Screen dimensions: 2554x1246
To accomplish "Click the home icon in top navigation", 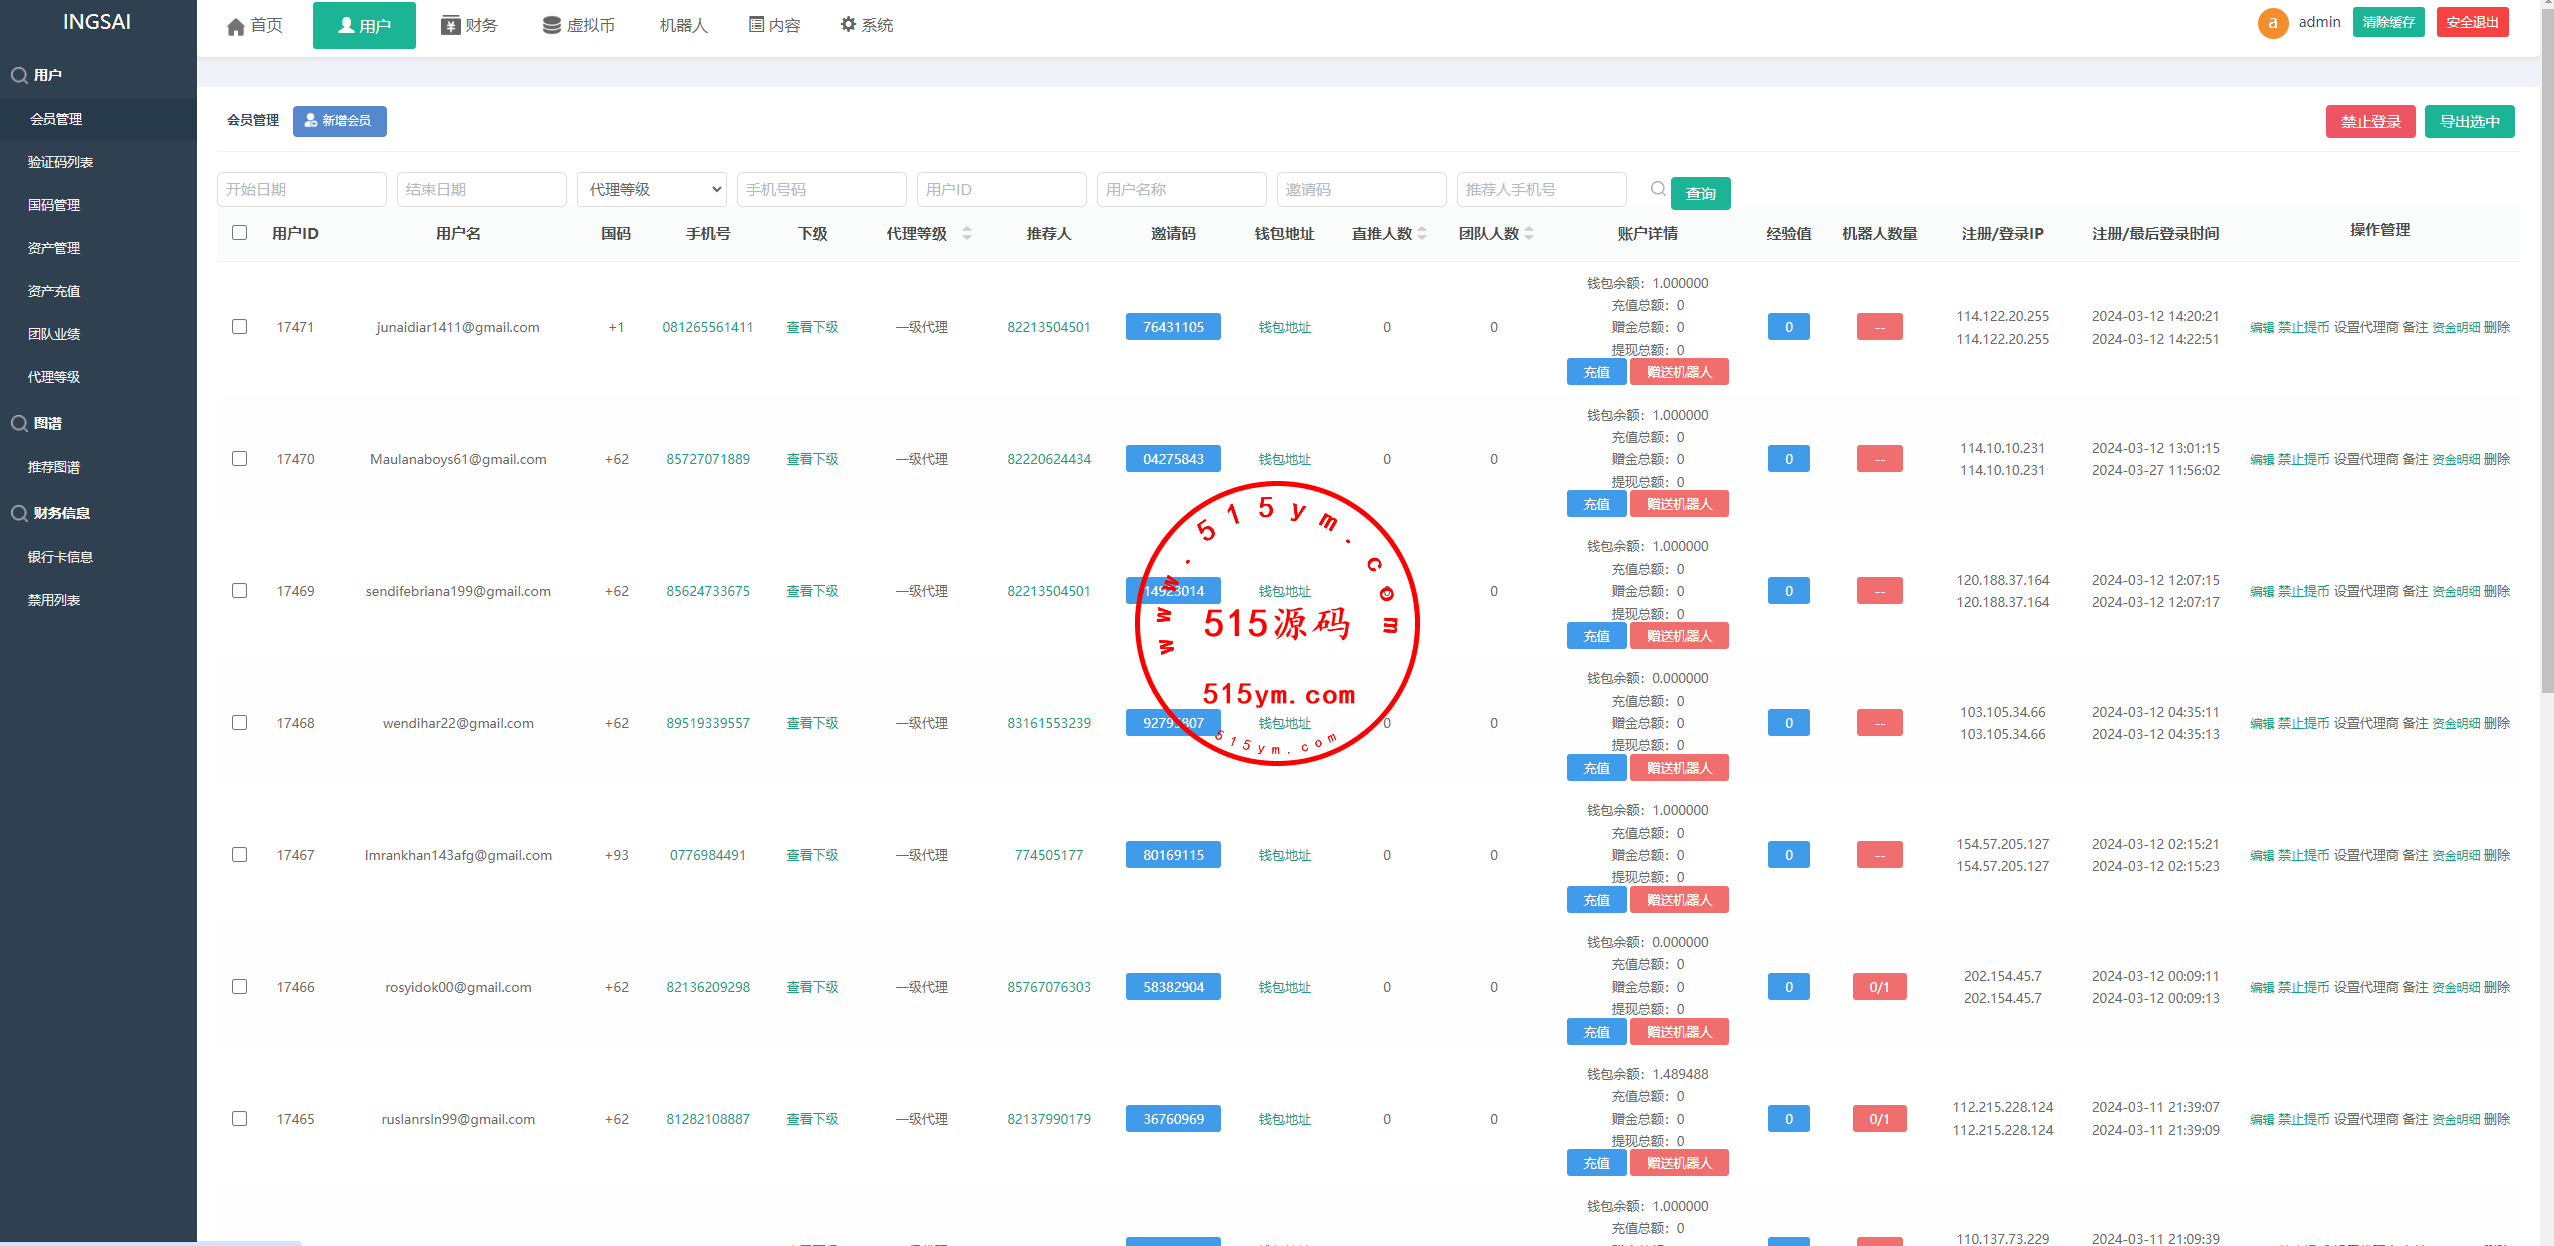I will 236,26.
